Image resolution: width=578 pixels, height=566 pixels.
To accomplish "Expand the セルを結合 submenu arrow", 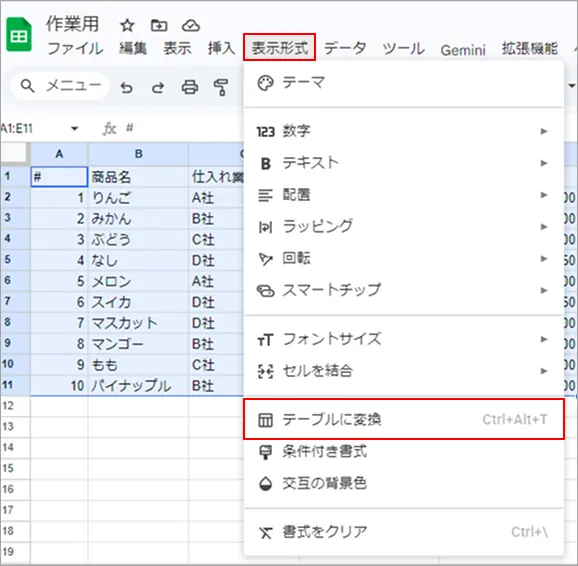I will coord(544,371).
